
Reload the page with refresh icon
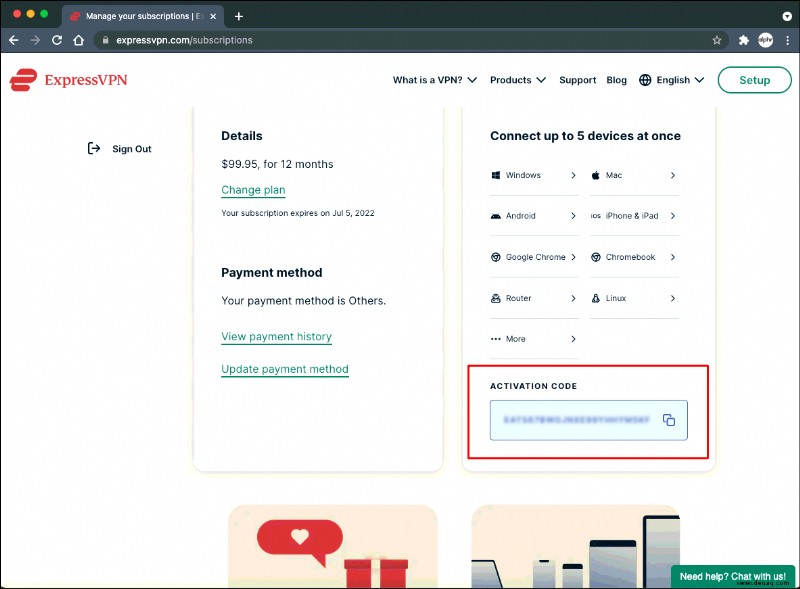click(x=57, y=40)
